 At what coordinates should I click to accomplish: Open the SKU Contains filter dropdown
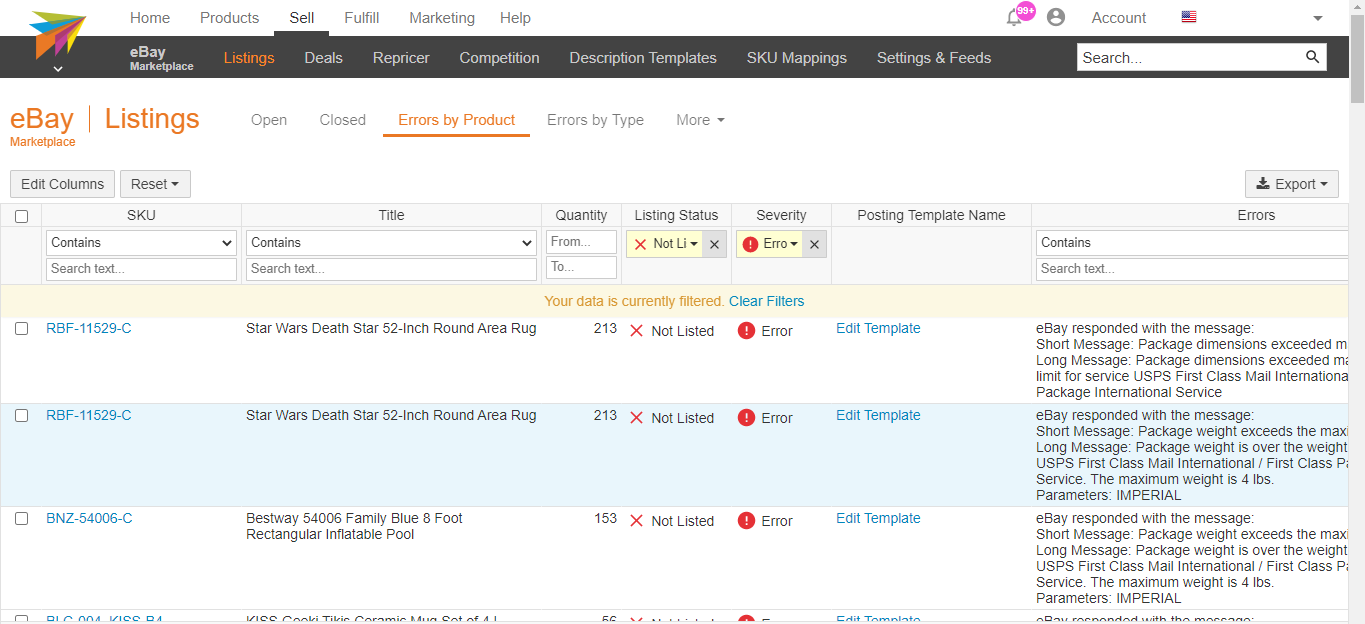pyautogui.click(x=141, y=242)
